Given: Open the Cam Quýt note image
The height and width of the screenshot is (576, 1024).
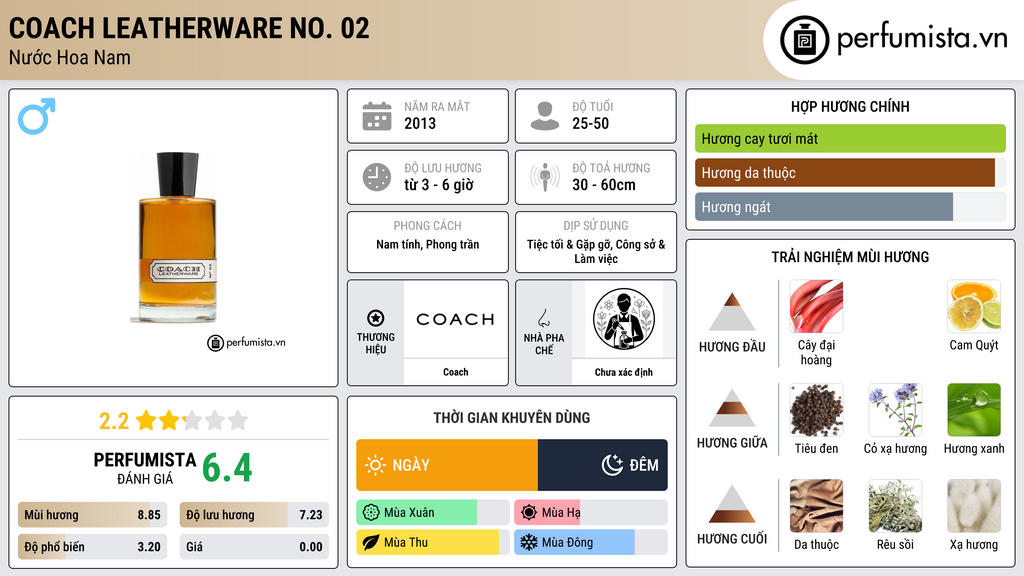Looking at the screenshot, I should (x=974, y=307).
